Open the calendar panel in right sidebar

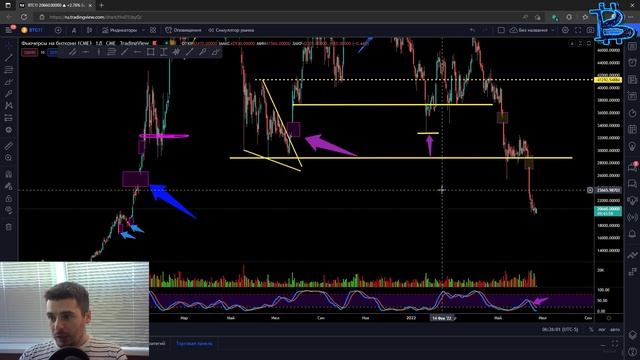click(x=632, y=129)
